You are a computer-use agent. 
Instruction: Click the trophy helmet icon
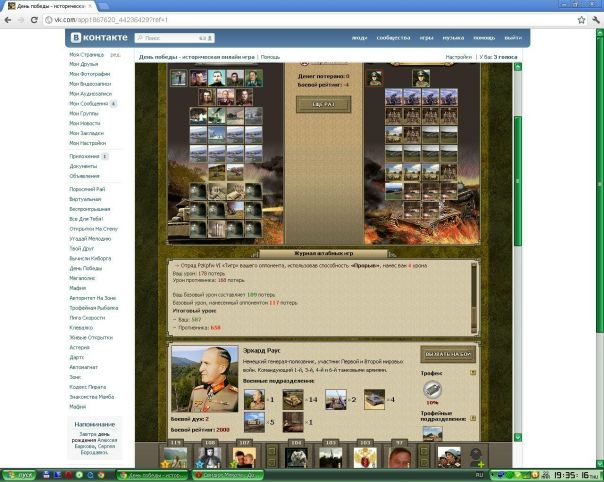coord(433,396)
